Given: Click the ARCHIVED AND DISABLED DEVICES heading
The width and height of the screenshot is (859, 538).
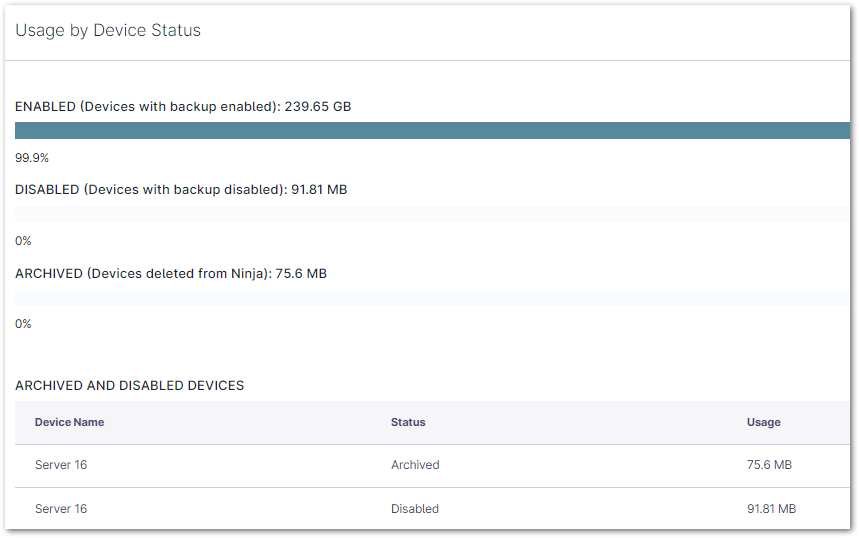Looking at the screenshot, I should point(130,385).
